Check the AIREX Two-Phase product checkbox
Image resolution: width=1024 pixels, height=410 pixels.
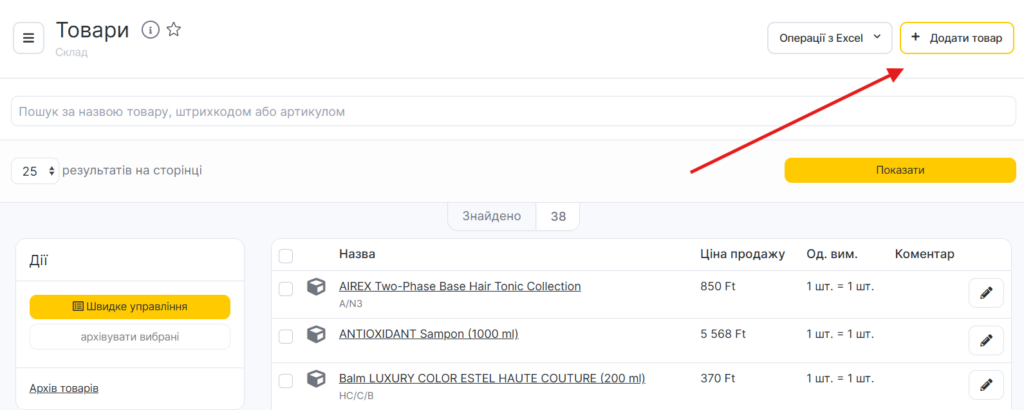coord(286,289)
